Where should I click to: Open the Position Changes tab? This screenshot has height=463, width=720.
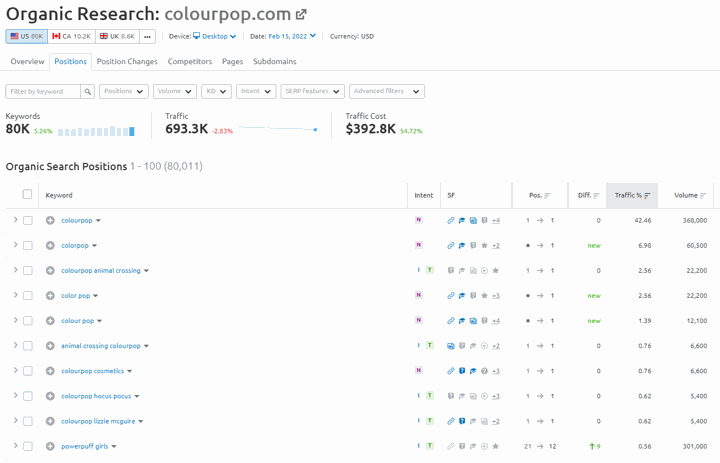(x=127, y=62)
